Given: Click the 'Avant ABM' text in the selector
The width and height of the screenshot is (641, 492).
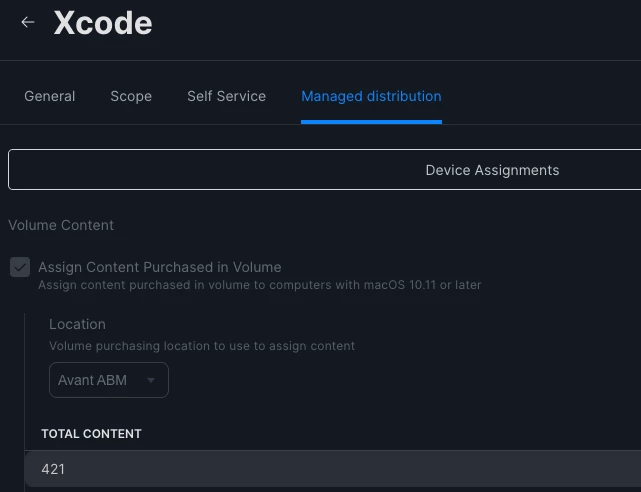Looking at the screenshot, I should 92,380.
